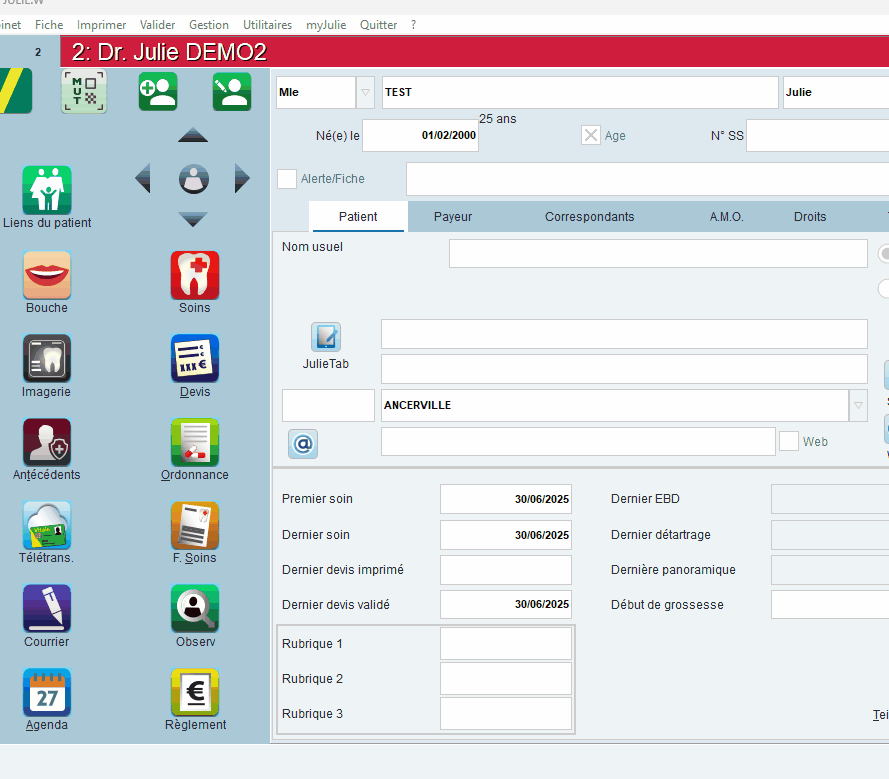
Task: Open the Imprimer menu
Action: click(101, 25)
